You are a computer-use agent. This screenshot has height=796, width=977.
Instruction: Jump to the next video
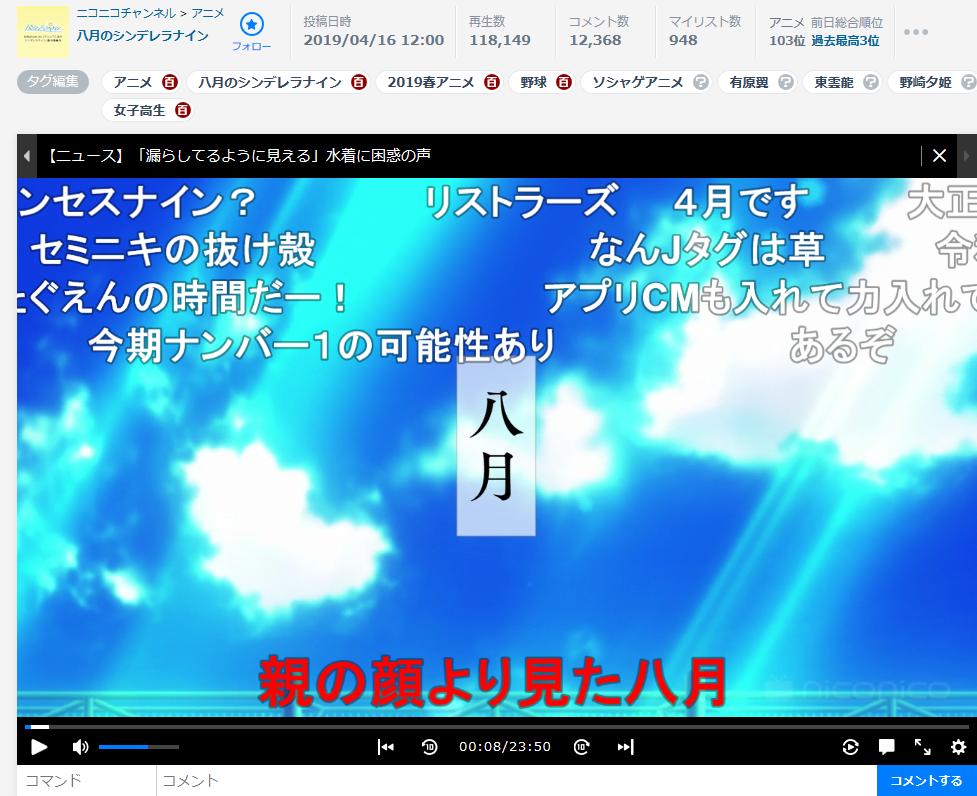pyautogui.click(x=625, y=746)
